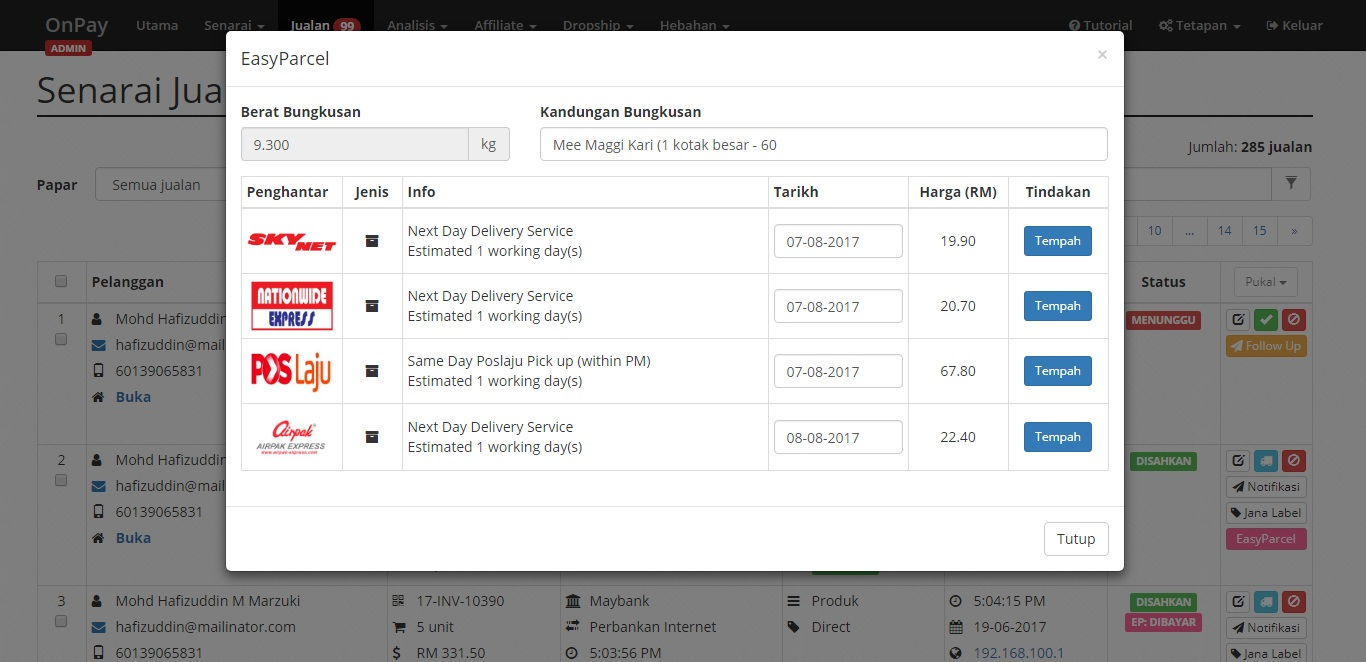Viewport: 1366px width, 662px height.
Task: Click blue truck shipping icon for sale 2
Action: pyautogui.click(x=1266, y=461)
